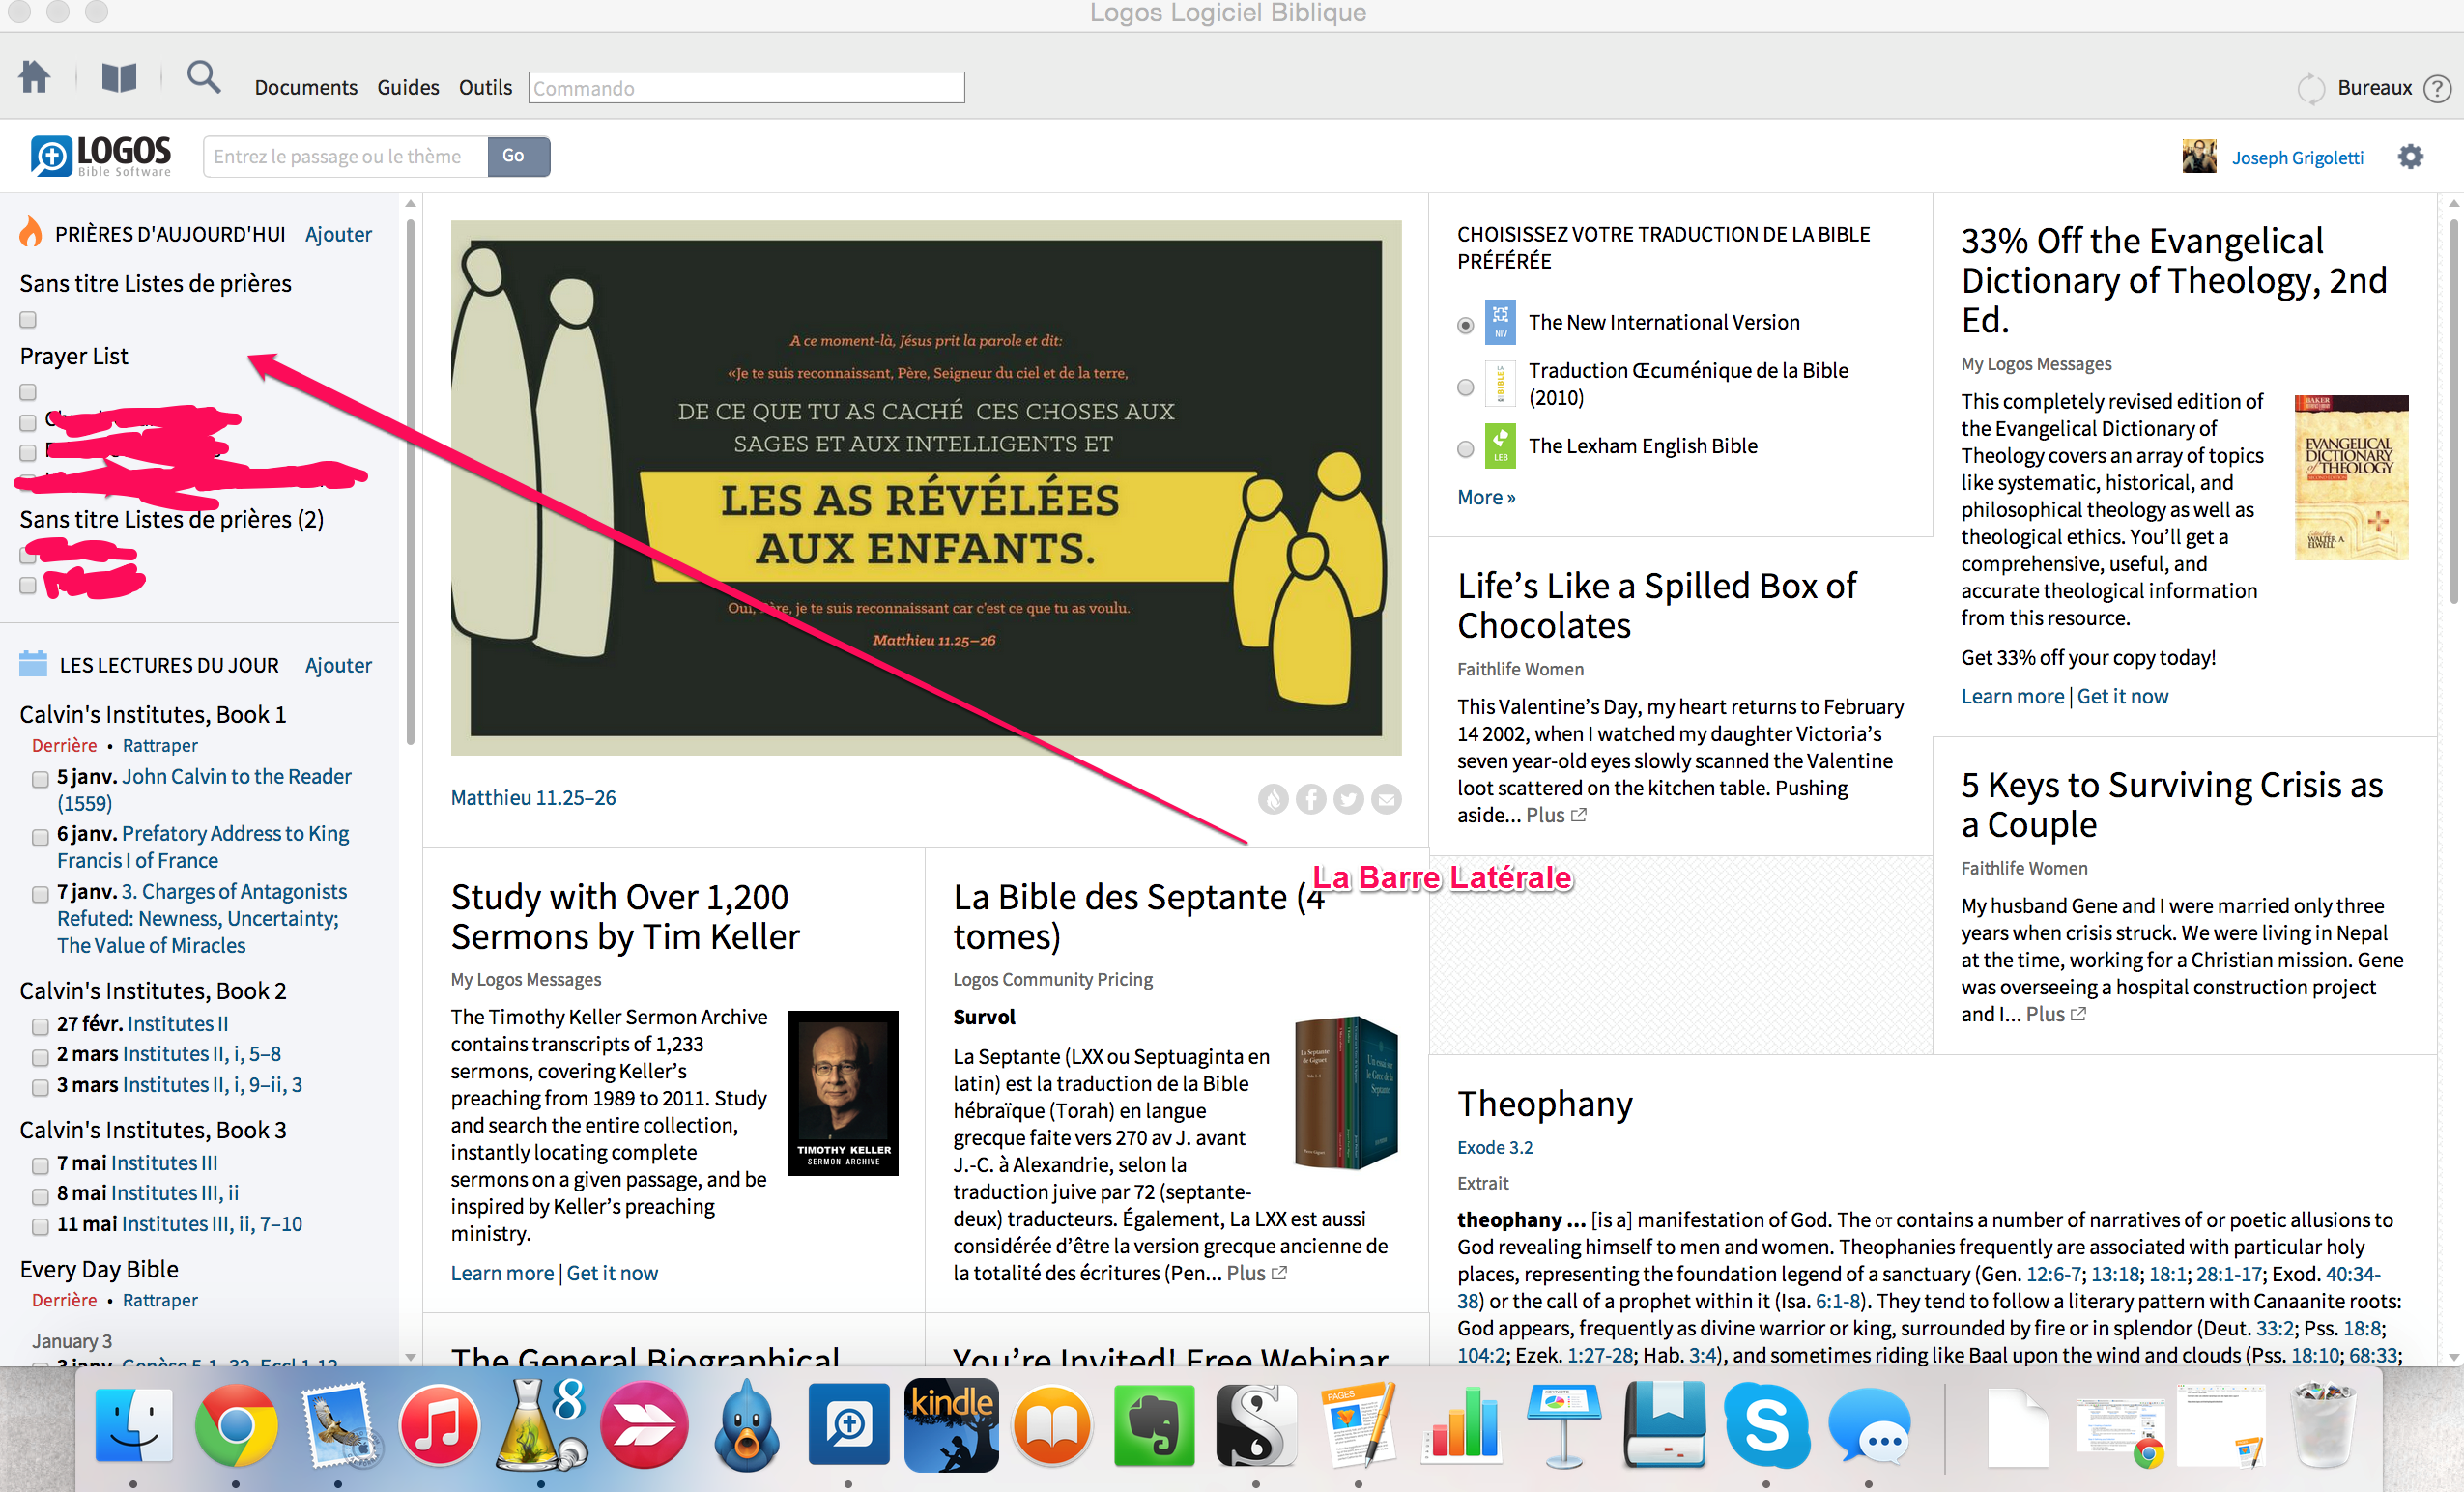The height and width of the screenshot is (1492, 2464).
Task: Click the Home icon in toolbar
Action: (x=35, y=77)
